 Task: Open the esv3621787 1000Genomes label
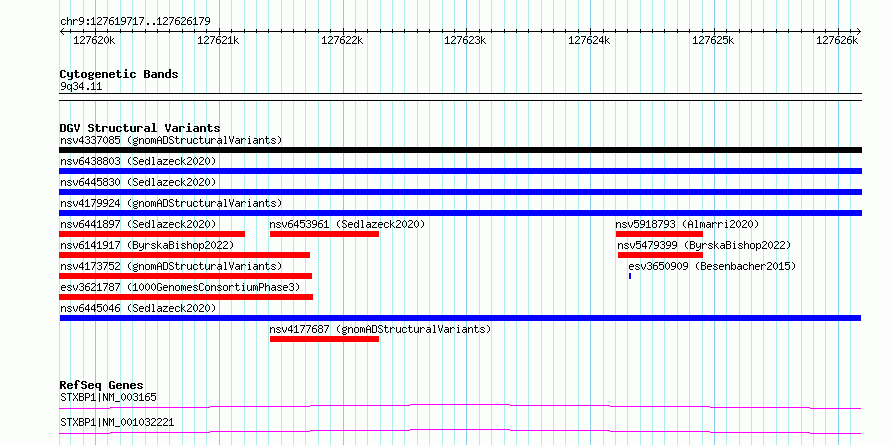(x=180, y=287)
